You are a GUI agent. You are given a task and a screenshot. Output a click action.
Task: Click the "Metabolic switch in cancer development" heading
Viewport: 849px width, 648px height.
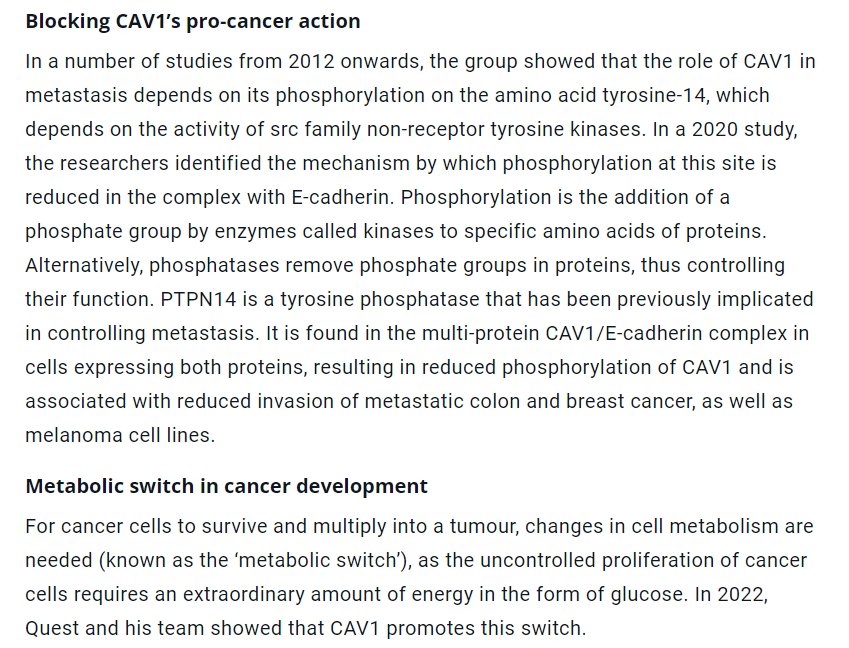click(226, 486)
